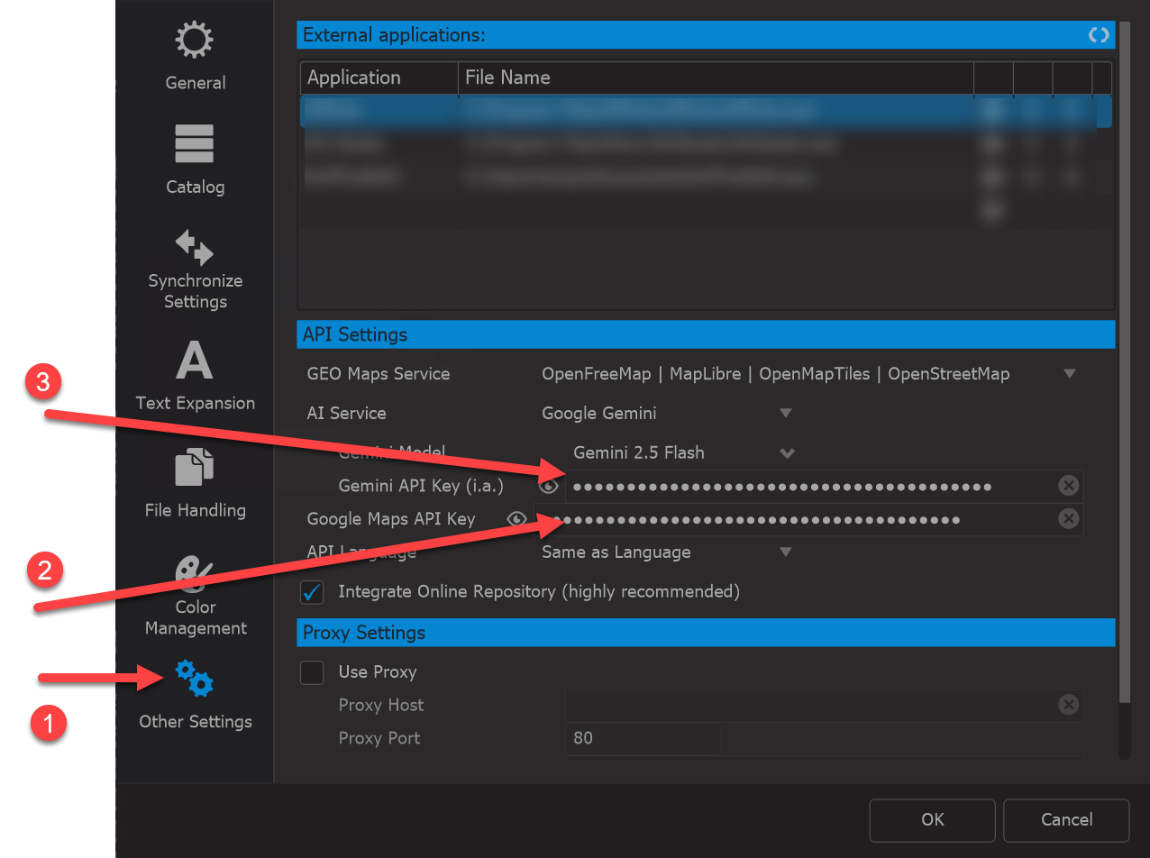Clear the Gemini API Key field
Screen dimensions: 1150x858
pyautogui.click(x=1069, y=485)
